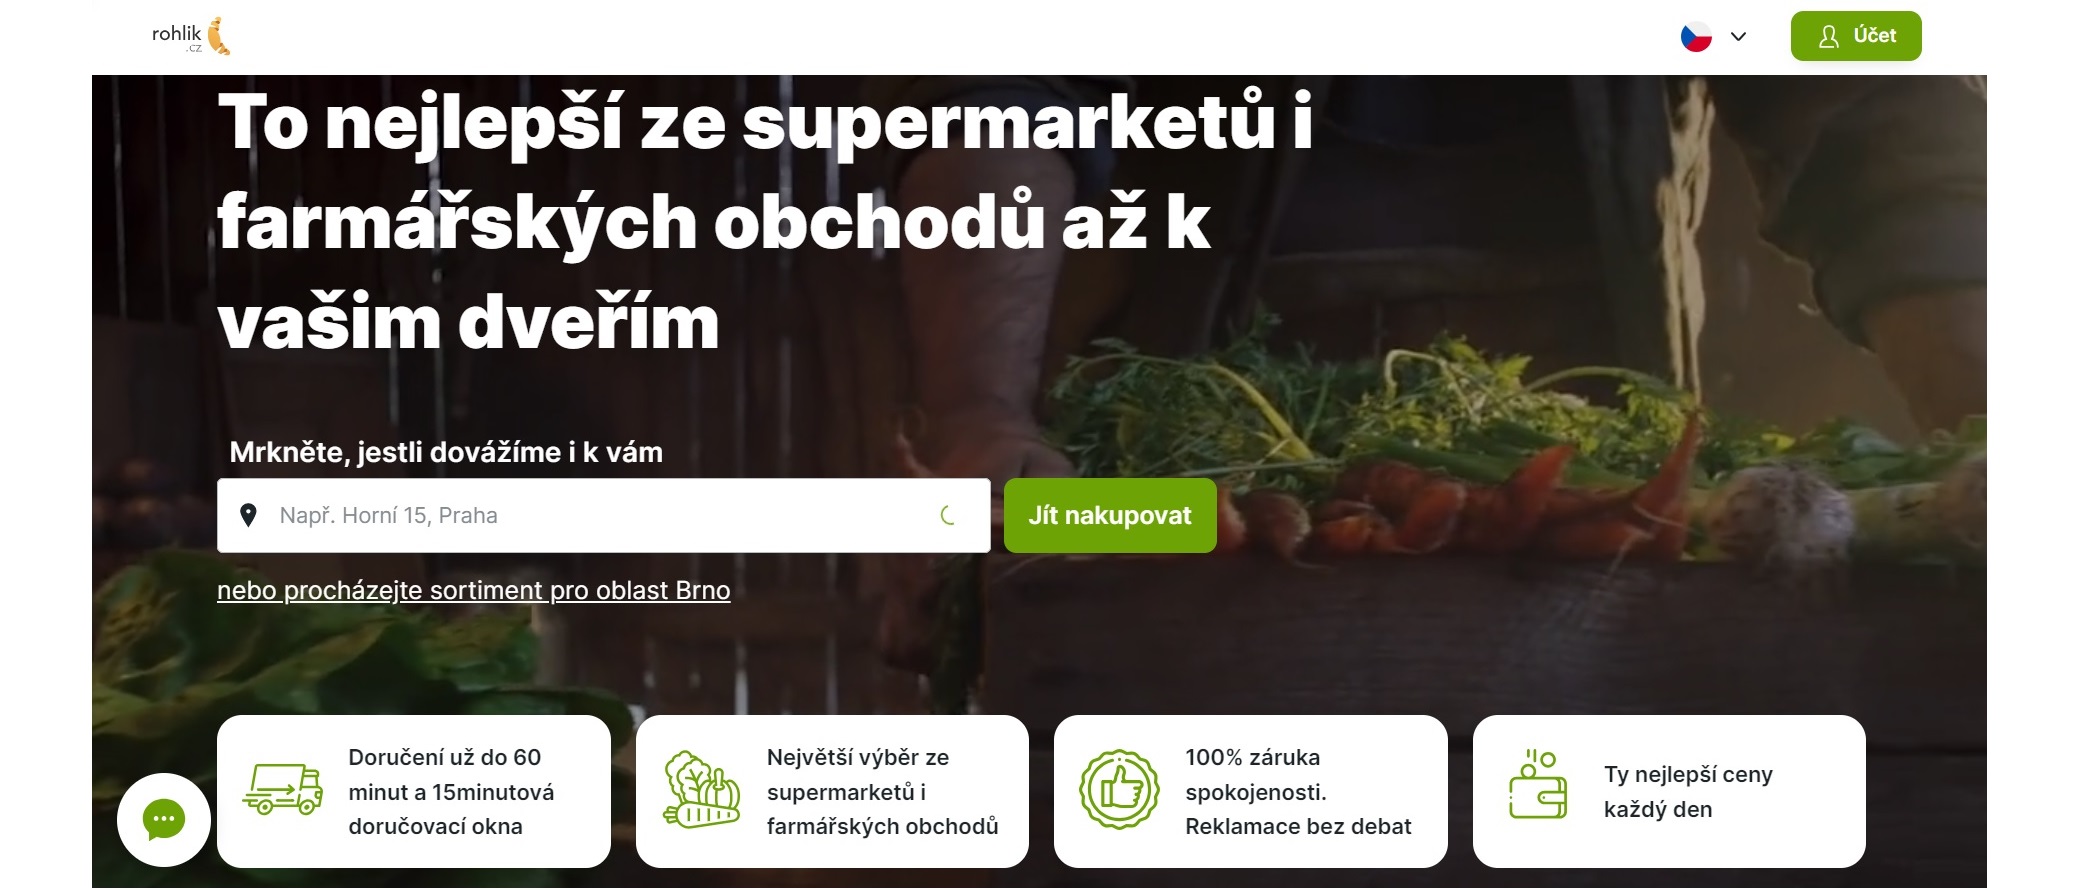Select the Největší výběr ze supermarketů card

pos(832,791)
